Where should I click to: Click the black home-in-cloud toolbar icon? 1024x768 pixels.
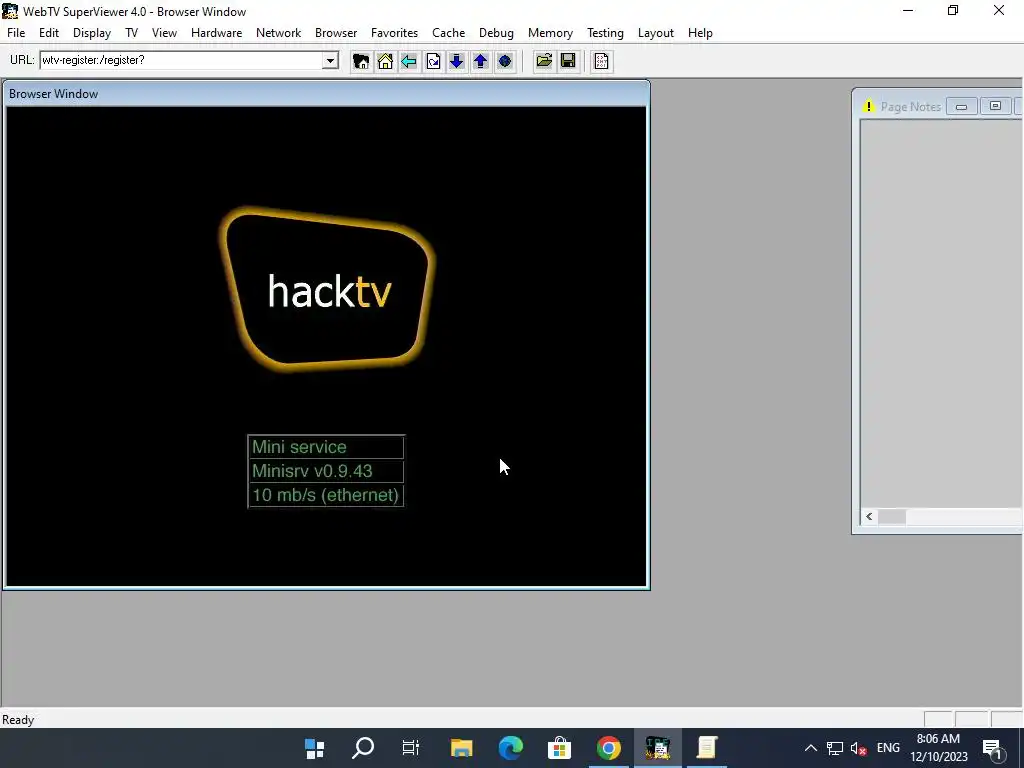(x=360, y=61)
